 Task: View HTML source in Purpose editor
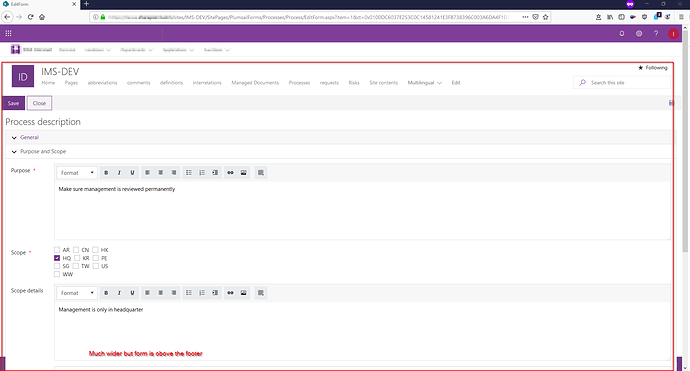click(x=261, y=173)
